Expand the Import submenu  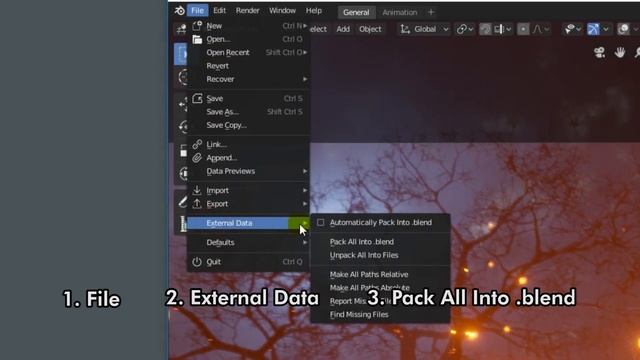point(248,190)
